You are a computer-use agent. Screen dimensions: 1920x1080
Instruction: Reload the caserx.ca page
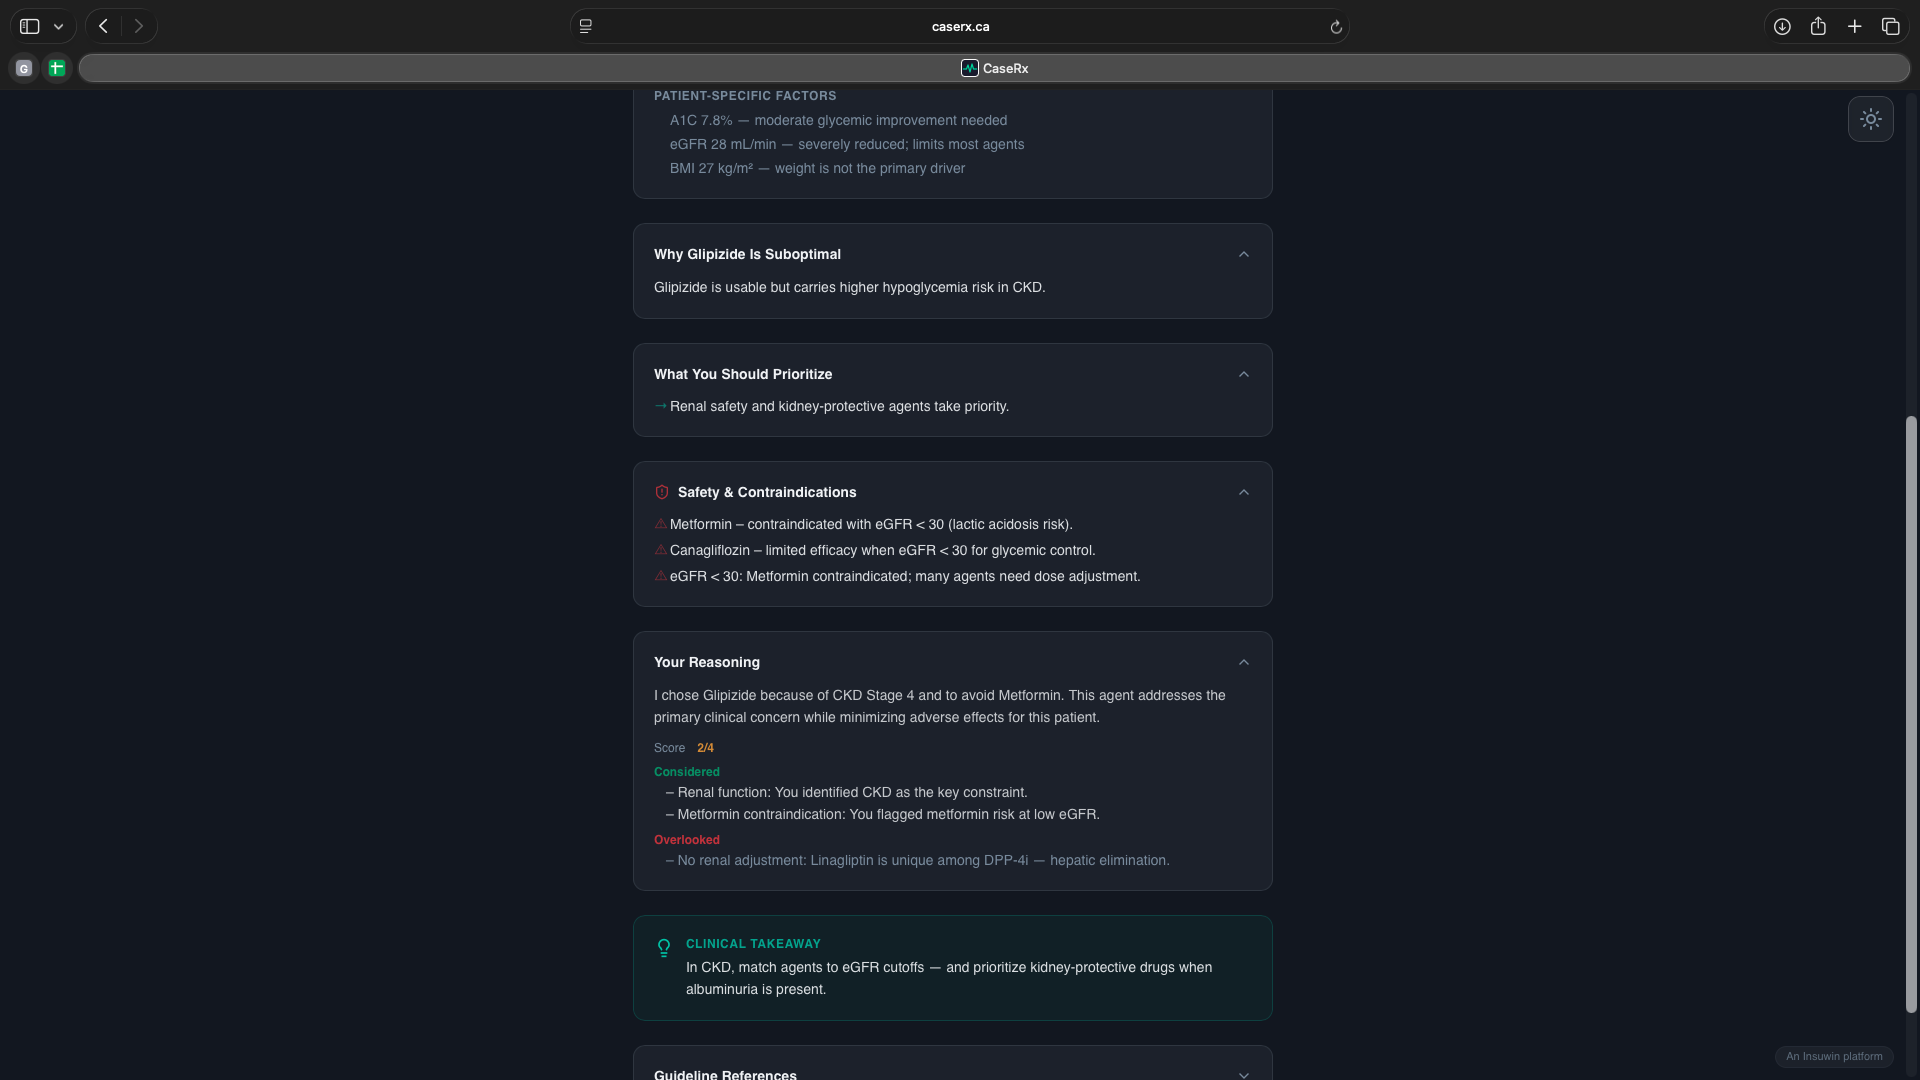1335,27
